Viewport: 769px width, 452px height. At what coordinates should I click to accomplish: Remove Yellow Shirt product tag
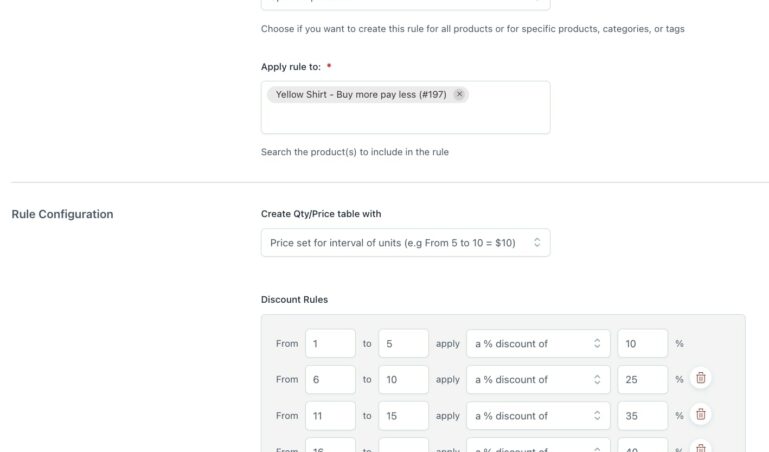[x=459, y=94]
